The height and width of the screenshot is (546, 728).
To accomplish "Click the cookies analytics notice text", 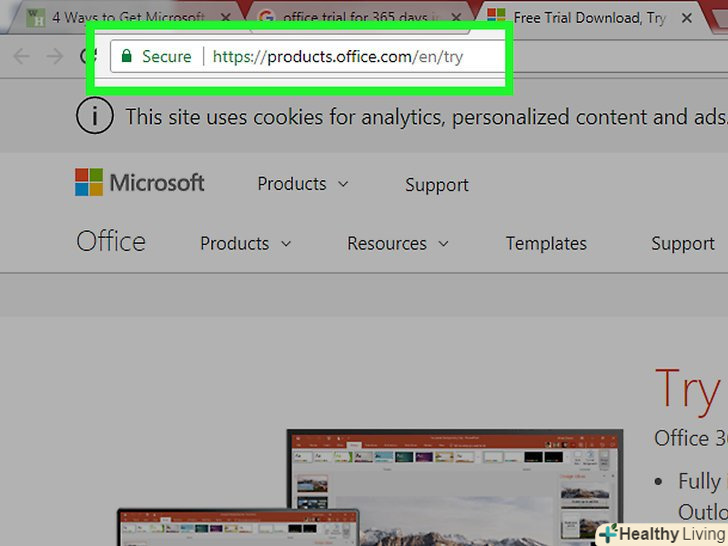I will [426, 117].
